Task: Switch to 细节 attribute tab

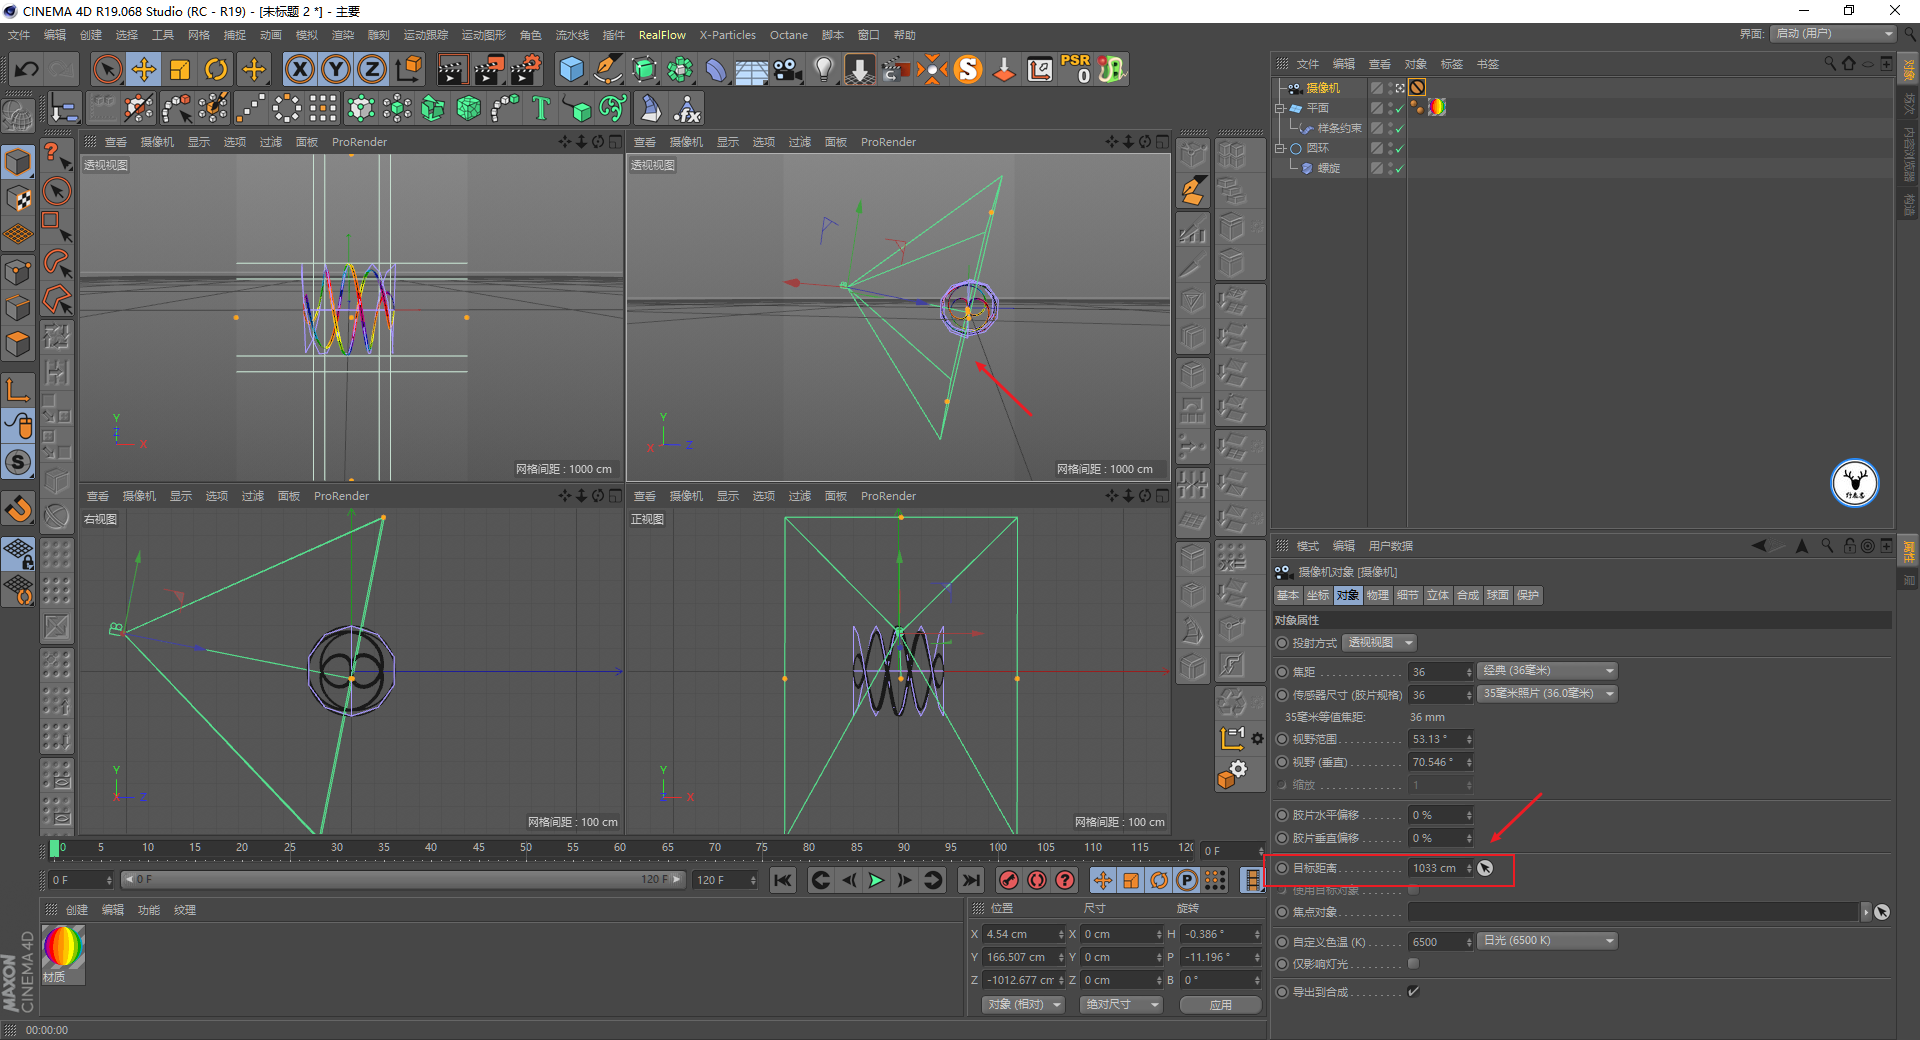Action: (1408, 595)
